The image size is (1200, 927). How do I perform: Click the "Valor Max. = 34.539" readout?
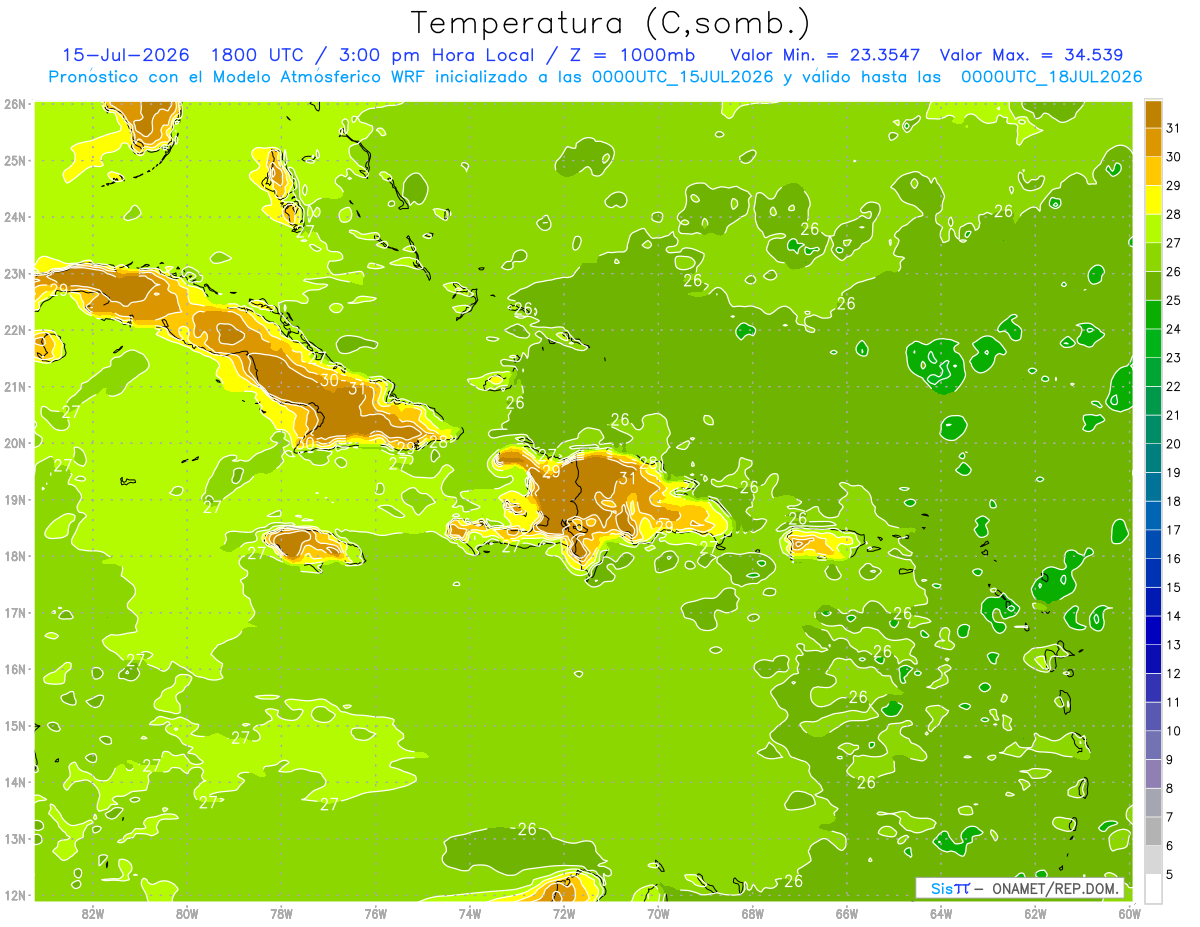(x=1030, y=55)
